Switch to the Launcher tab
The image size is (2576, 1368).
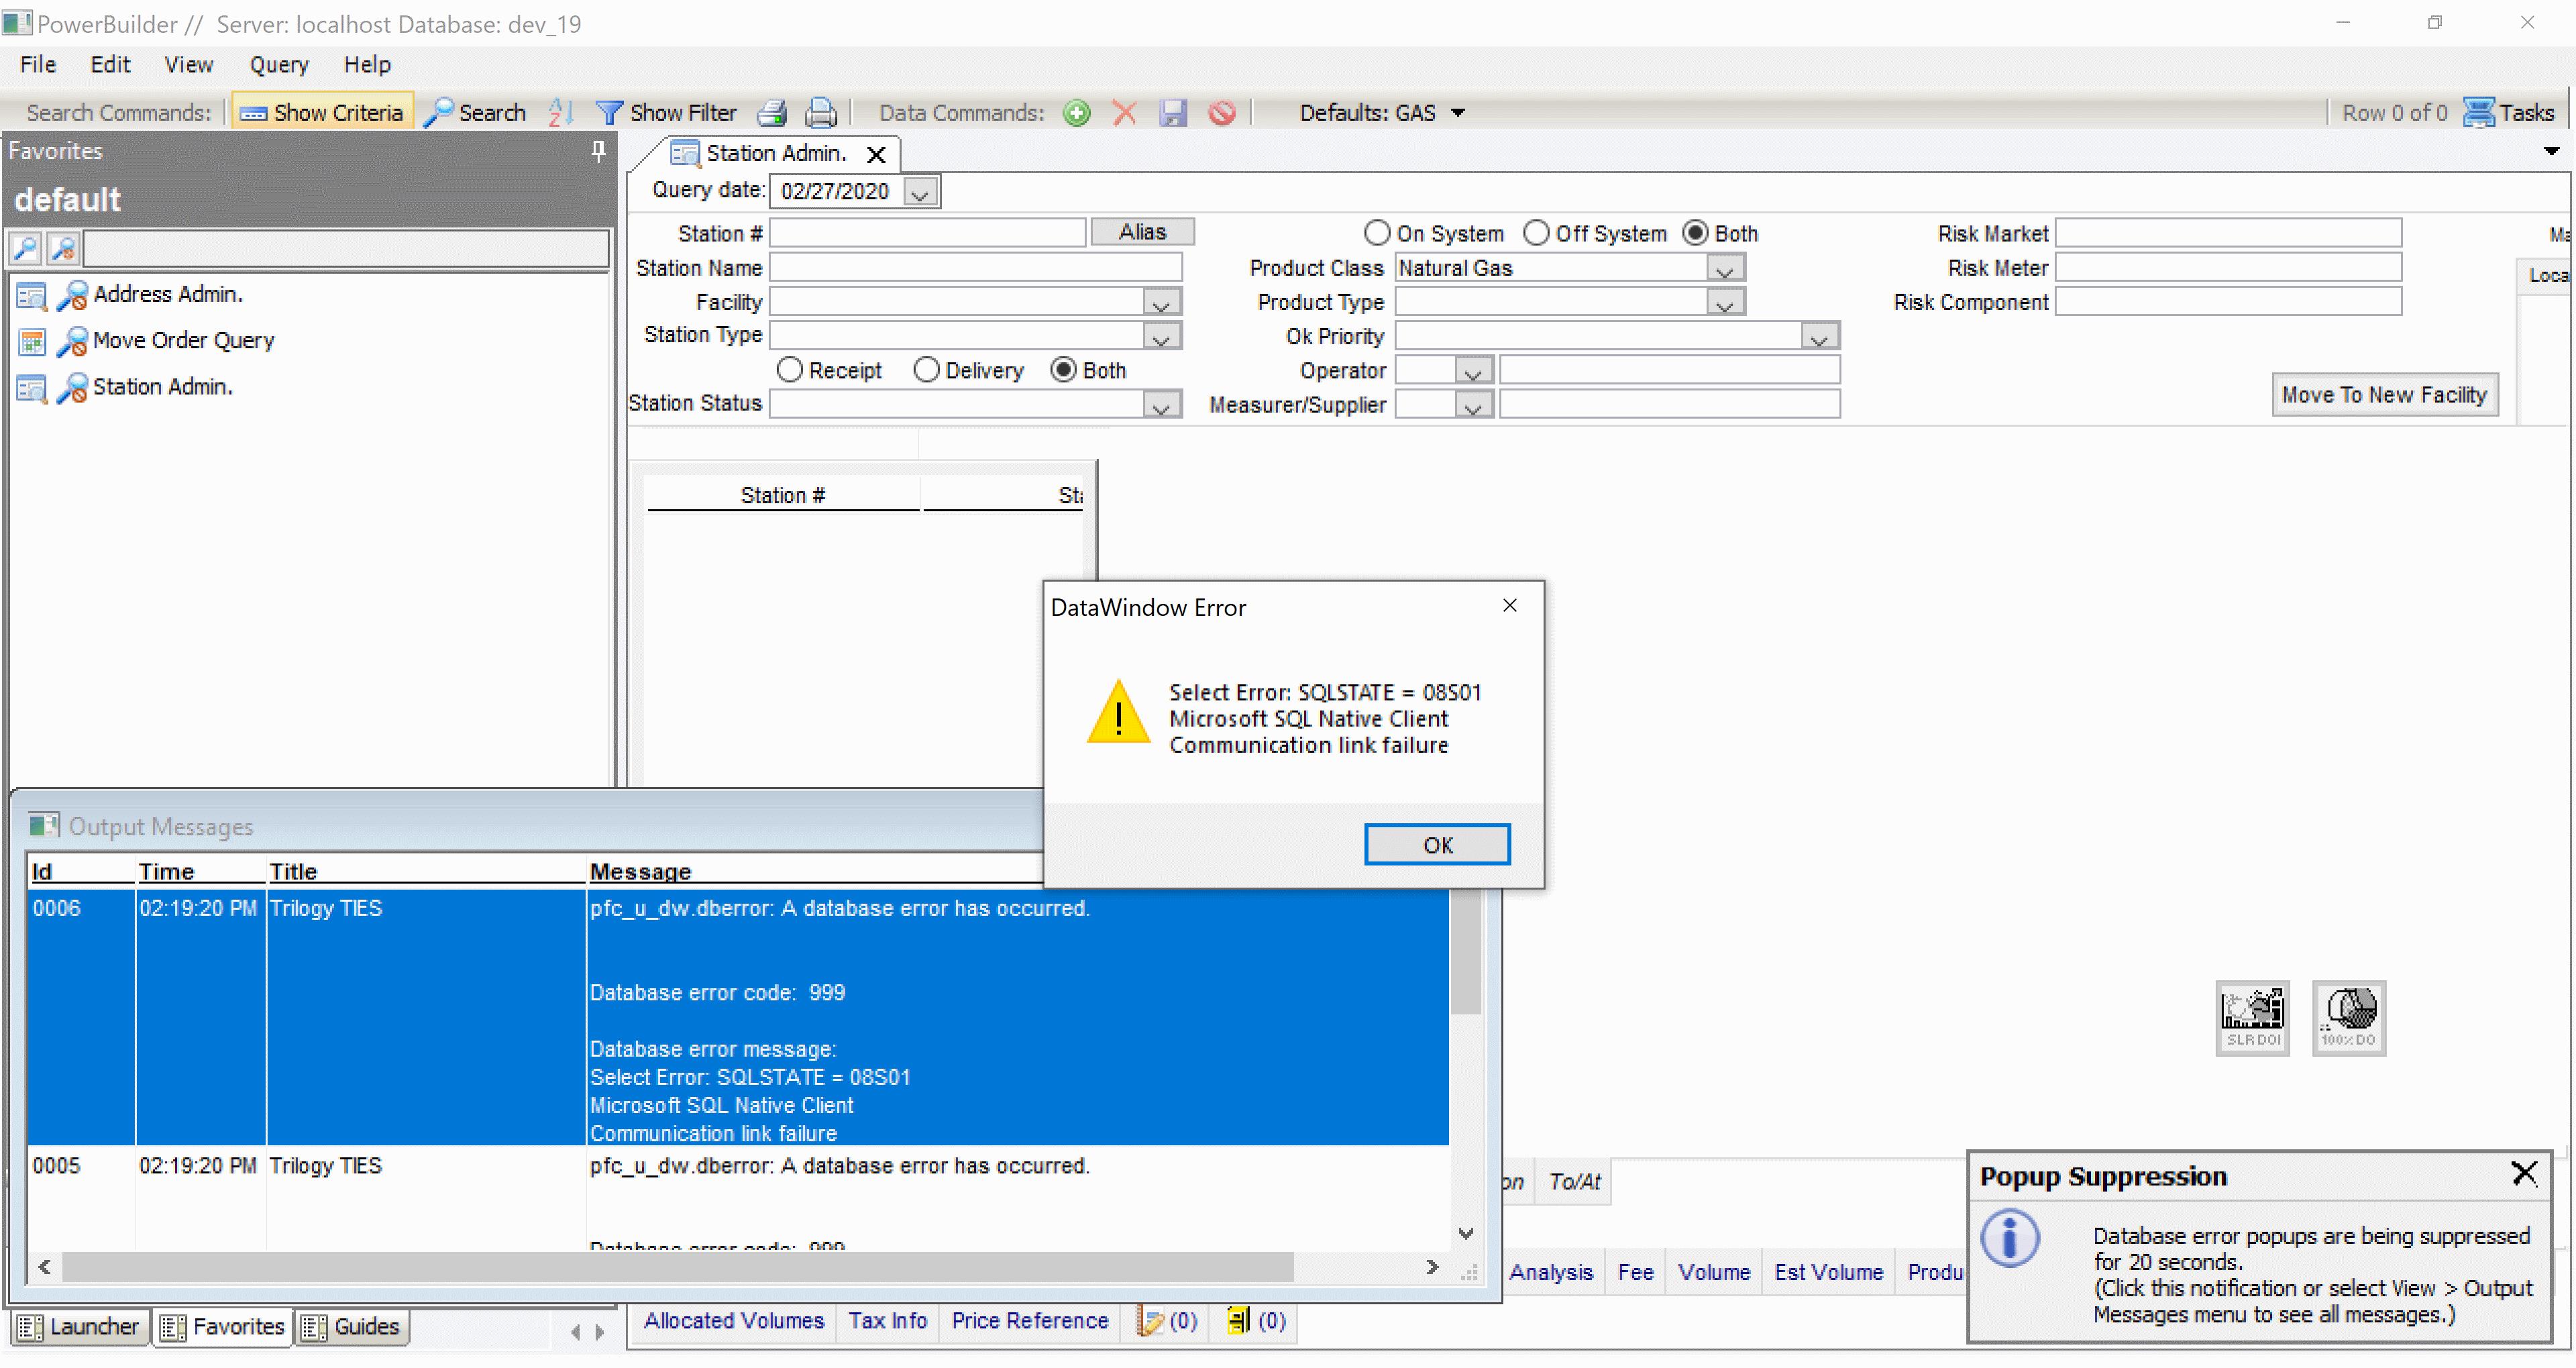coord(80,1326)
